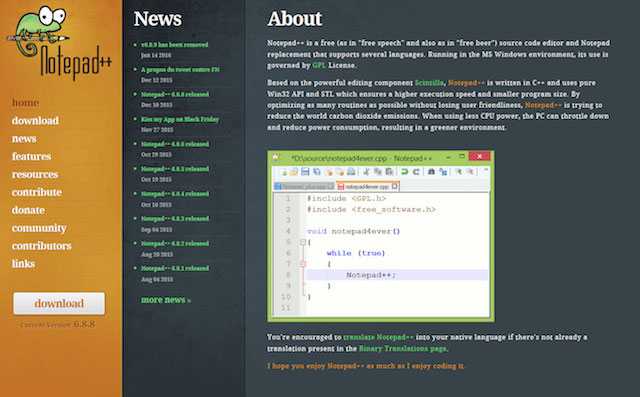The width and height of the screenshot is (640, 397).
Task: Click the large white download button
Action: [59, 303]
